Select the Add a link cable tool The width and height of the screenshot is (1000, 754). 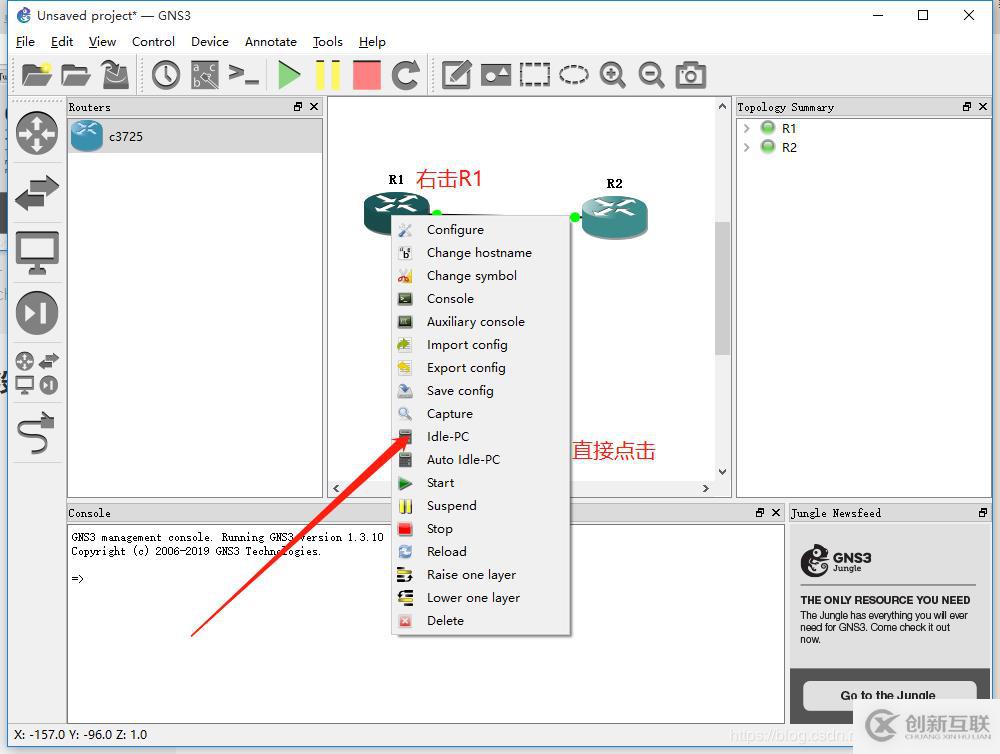point(37,432)
